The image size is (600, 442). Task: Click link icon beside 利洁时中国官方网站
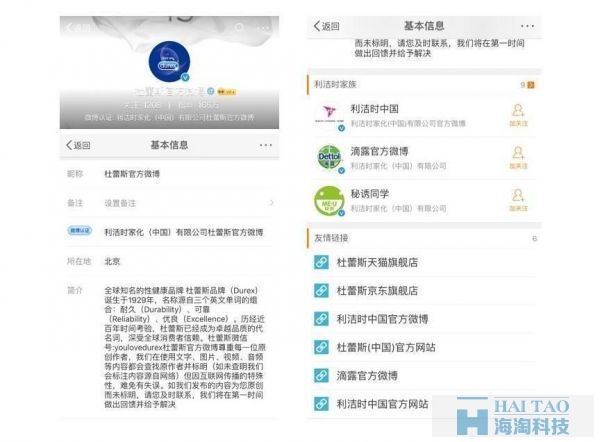click(x=321, y=404)
